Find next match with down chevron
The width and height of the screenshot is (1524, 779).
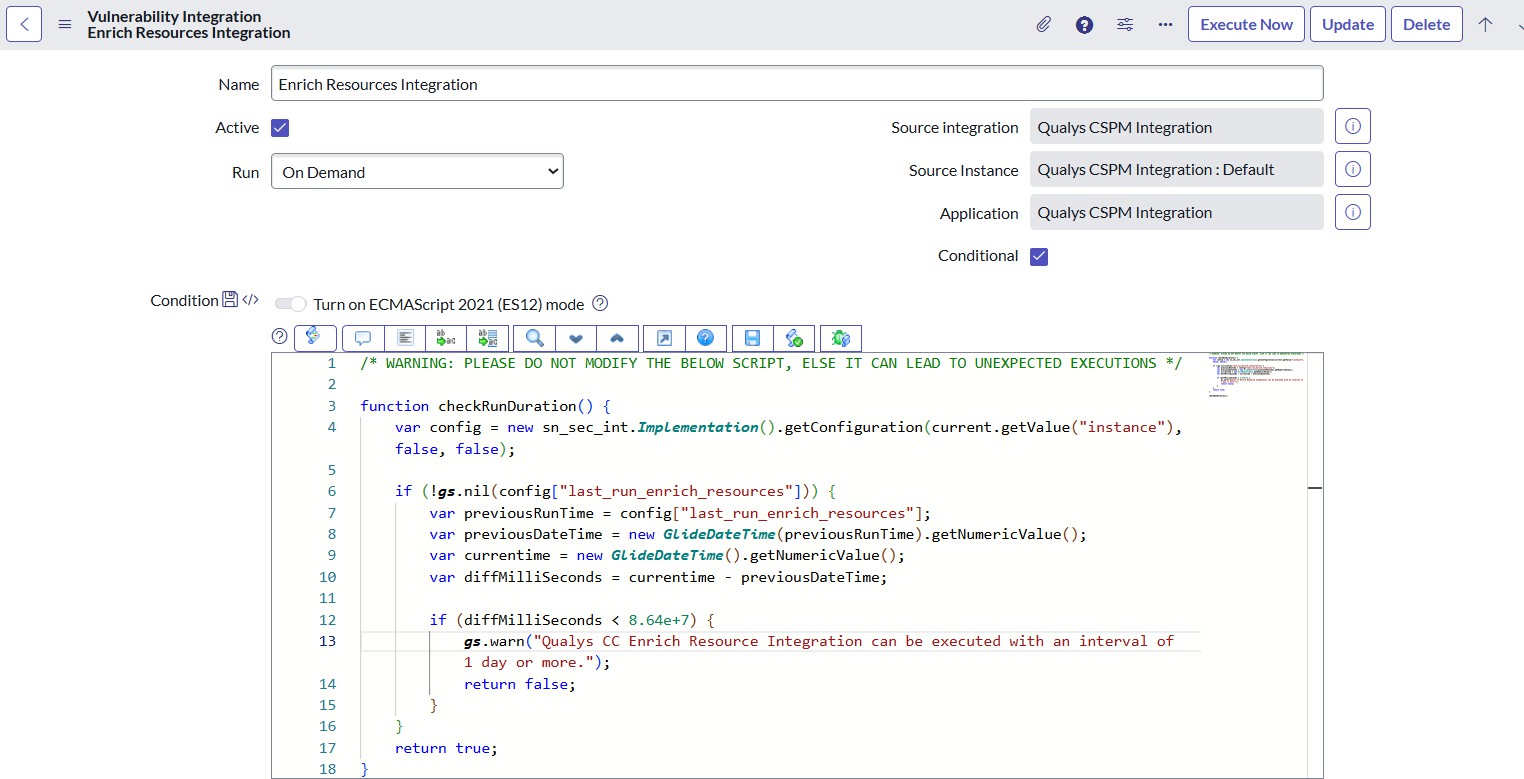click(x=576, y=338)
